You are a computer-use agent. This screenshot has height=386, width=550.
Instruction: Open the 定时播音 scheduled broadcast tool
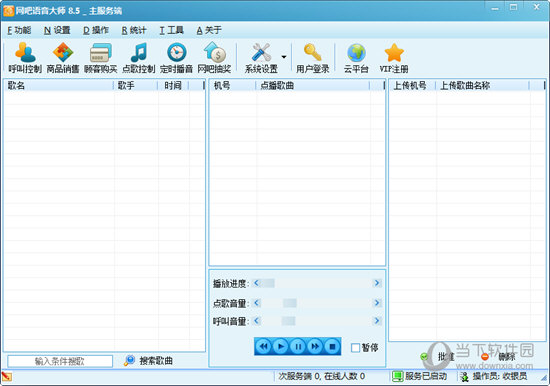pyautogui.click(x=176, y=58)
